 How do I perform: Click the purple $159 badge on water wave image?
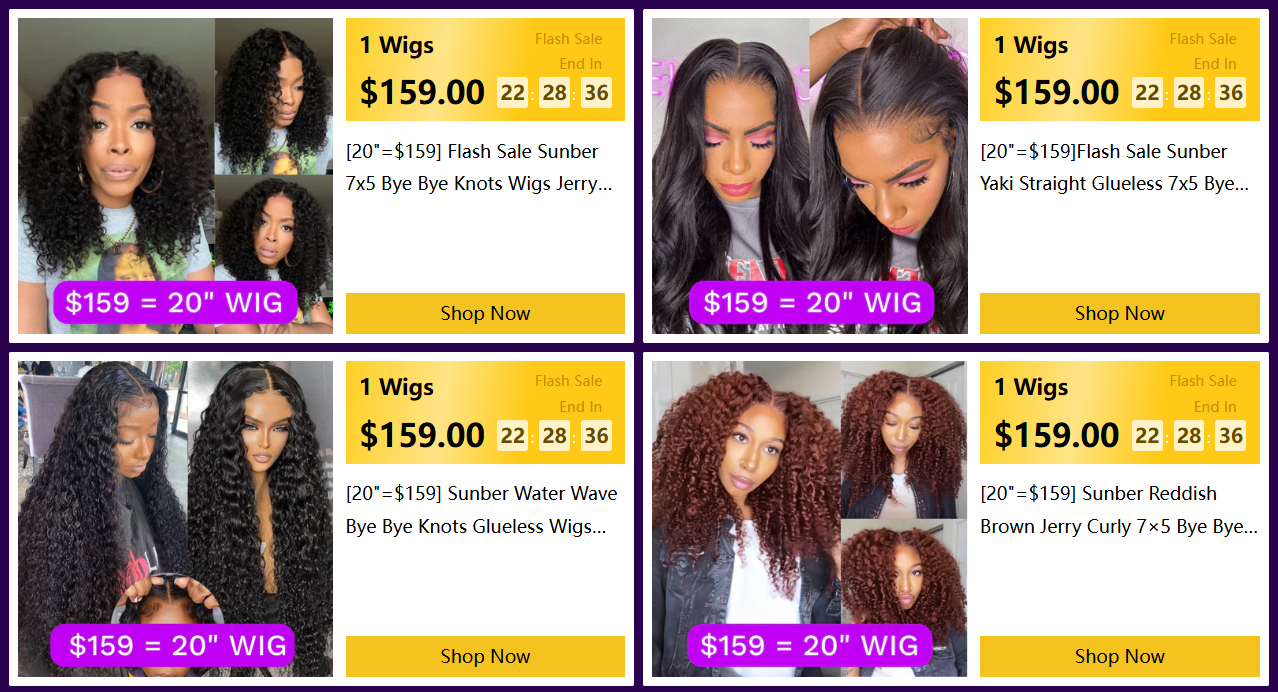tap(172, 645)
